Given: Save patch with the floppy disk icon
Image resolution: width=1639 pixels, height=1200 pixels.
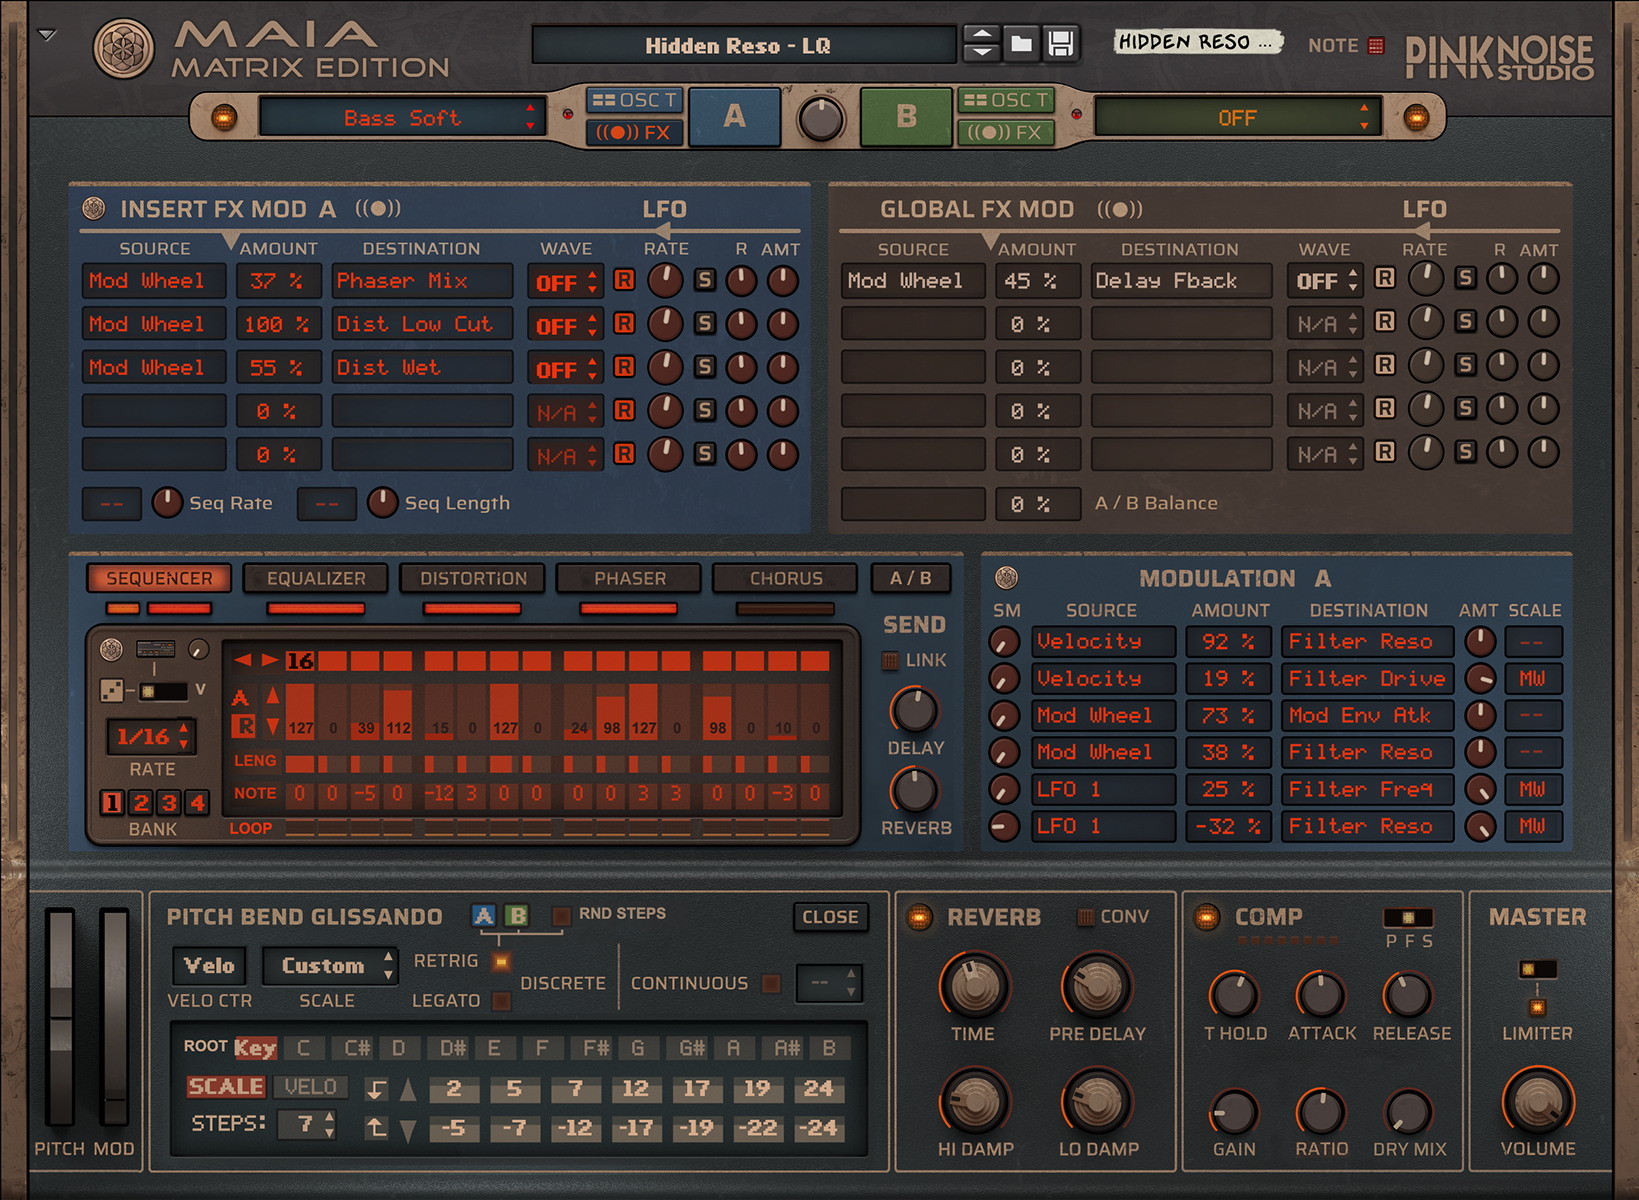Looking at the screenshot, I should click(x=1060, y=44).
